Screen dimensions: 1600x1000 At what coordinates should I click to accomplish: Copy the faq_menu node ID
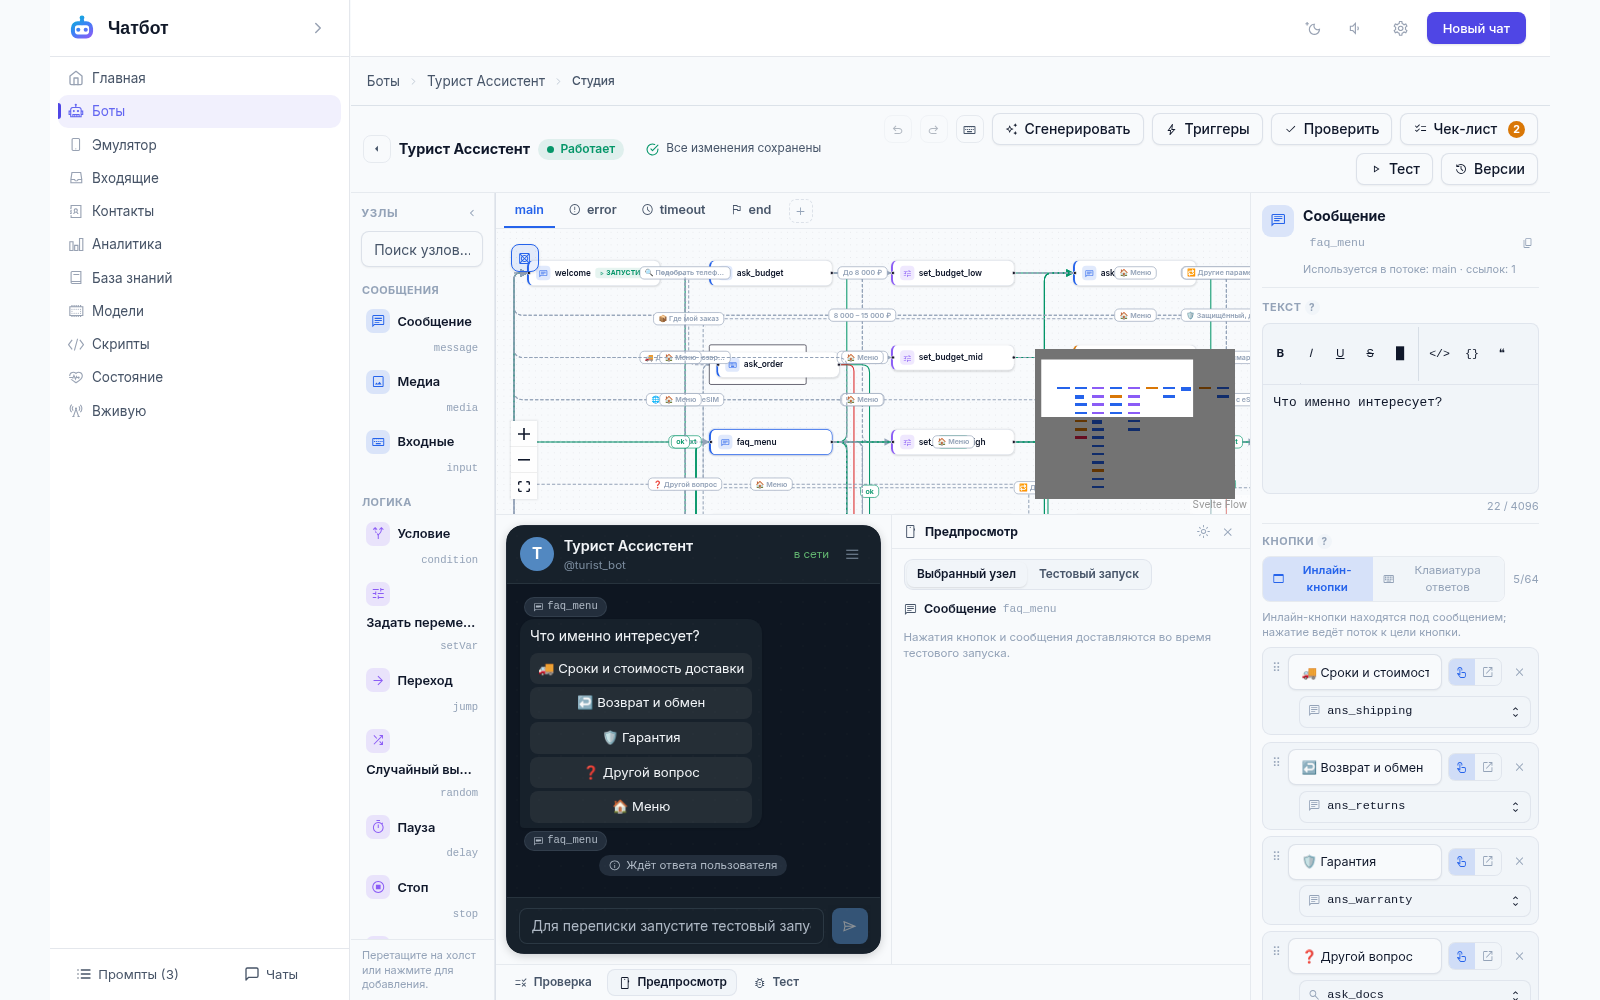point(1527,243)
